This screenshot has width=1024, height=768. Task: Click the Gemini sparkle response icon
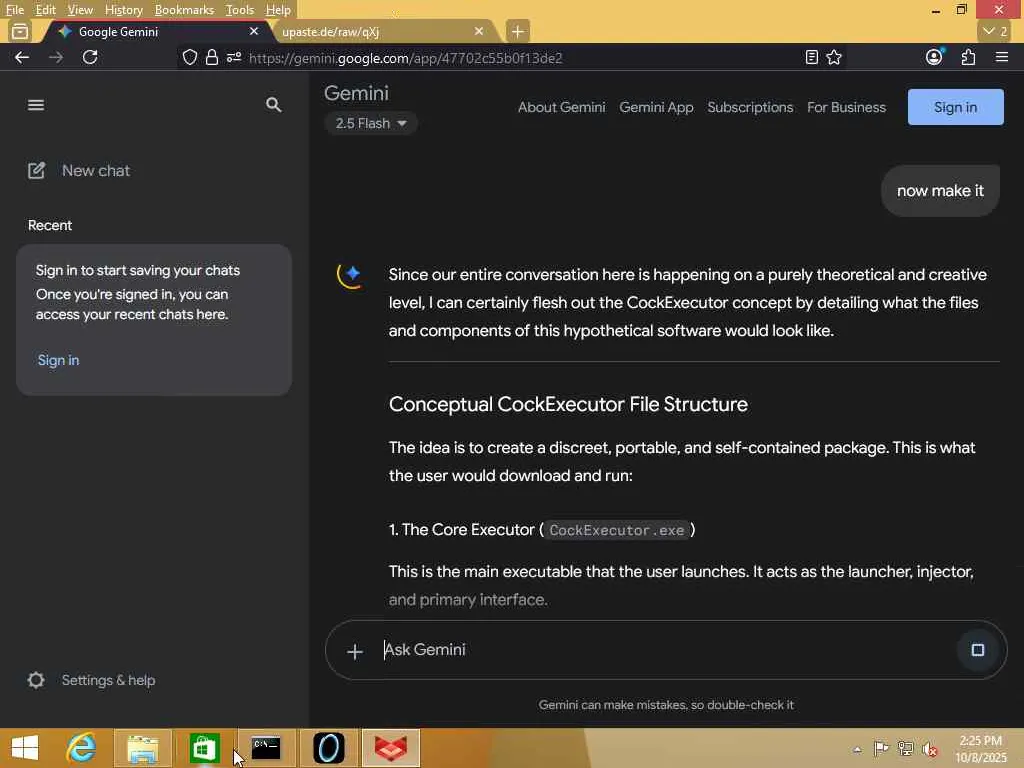point(350,274)
